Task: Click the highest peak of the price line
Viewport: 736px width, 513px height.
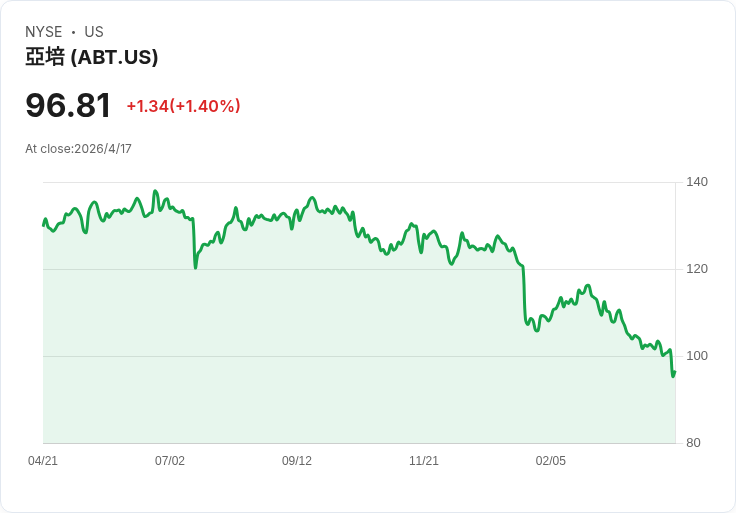Action: tap(155, 191)
